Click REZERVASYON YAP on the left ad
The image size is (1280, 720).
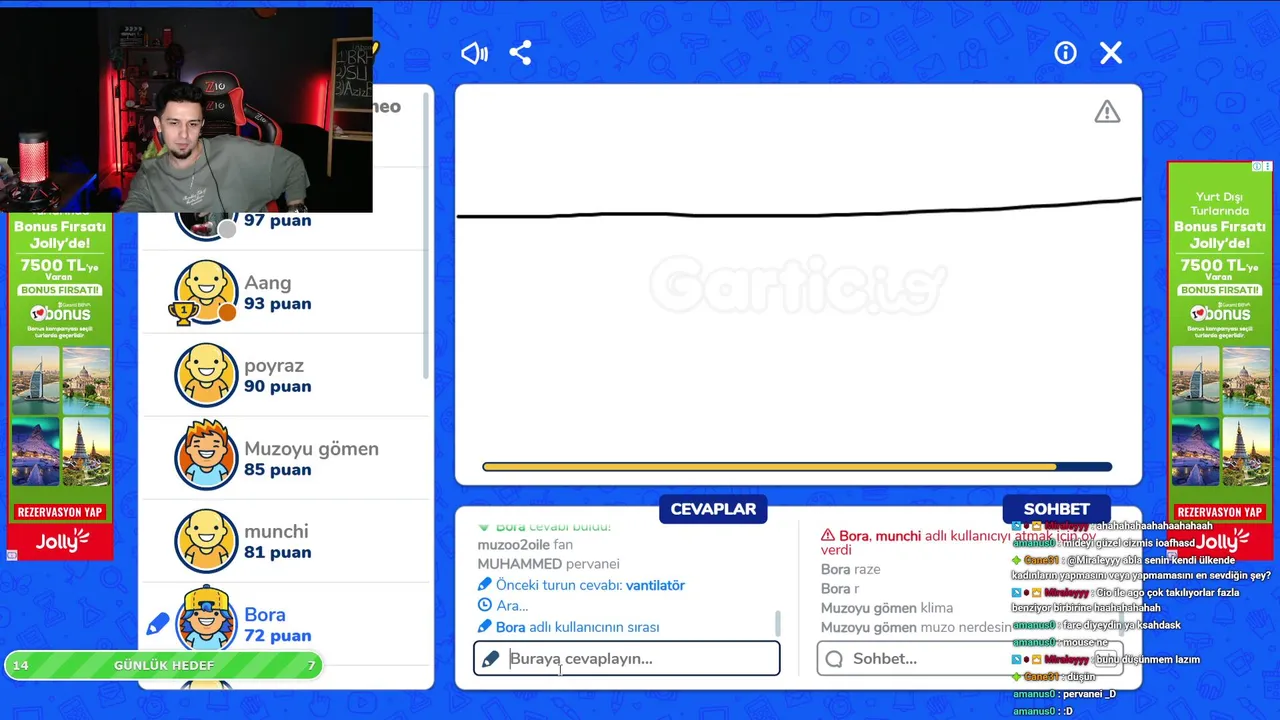pyautogui.click(x=61, y=512)
